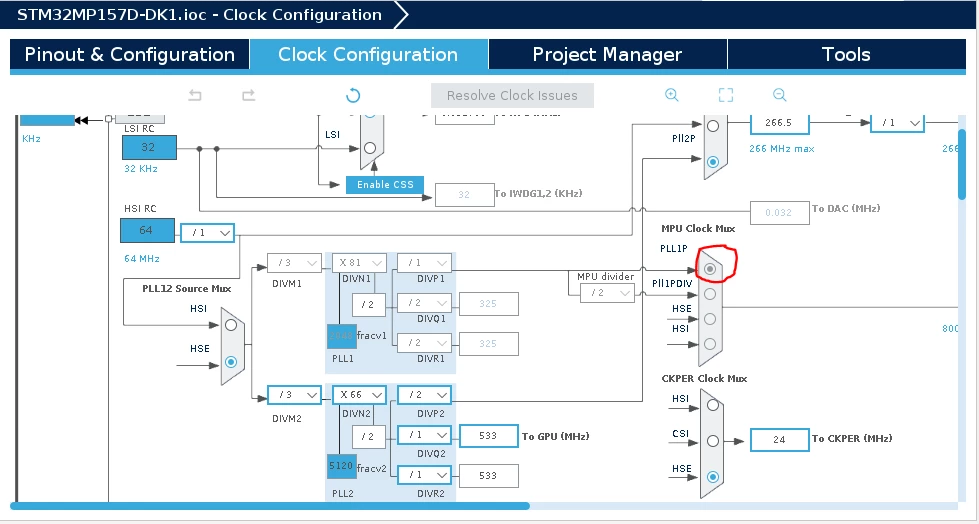Click the redo arrow icon
The image size is (979, 524).
pyautogui.click(x=248, y=96)
